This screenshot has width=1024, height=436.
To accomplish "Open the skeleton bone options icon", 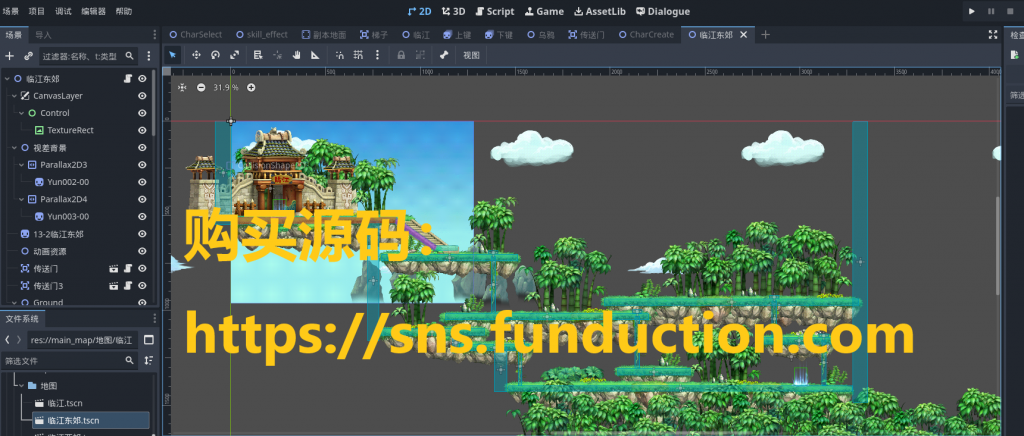I will point(443,55).
